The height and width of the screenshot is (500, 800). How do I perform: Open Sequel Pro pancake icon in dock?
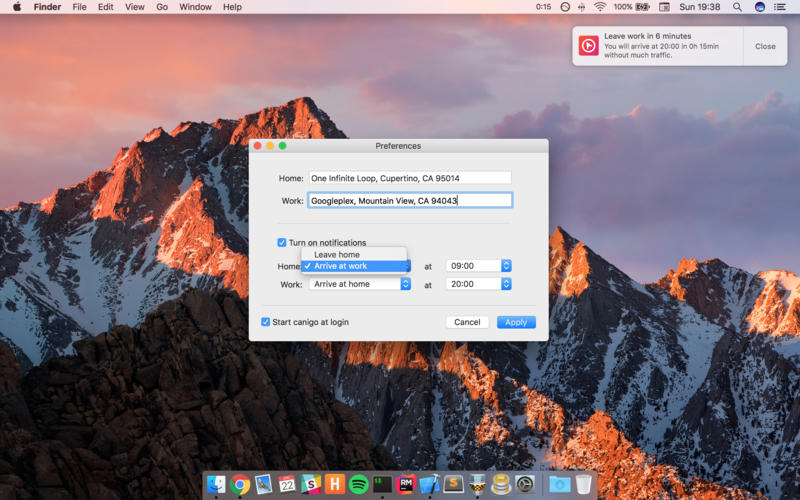[x=501, y=484]
